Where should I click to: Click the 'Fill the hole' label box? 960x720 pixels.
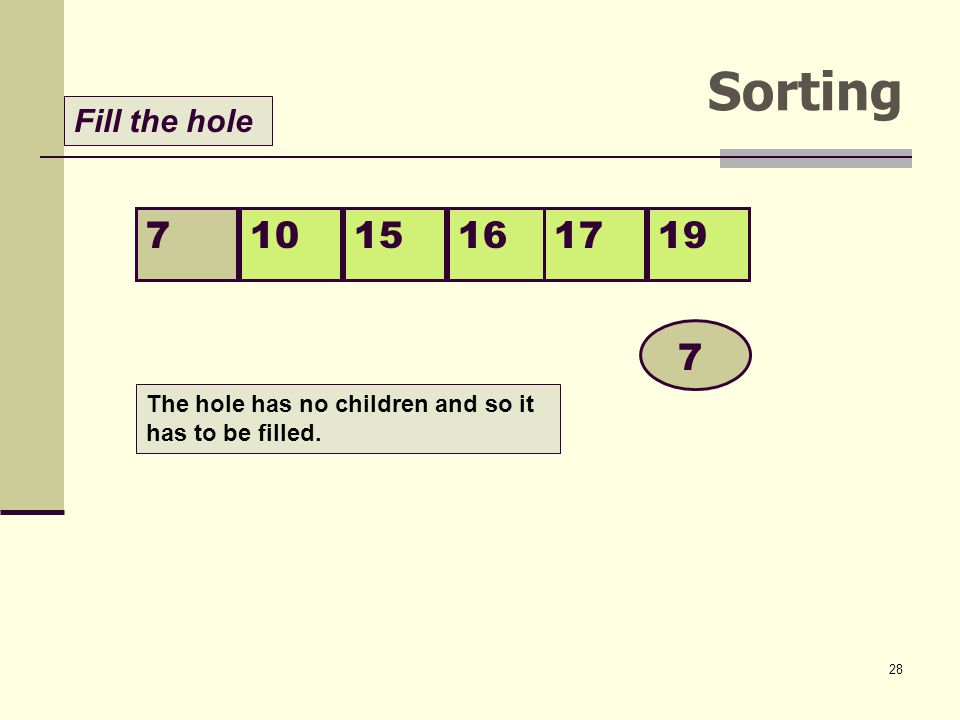tap(168, 121)
